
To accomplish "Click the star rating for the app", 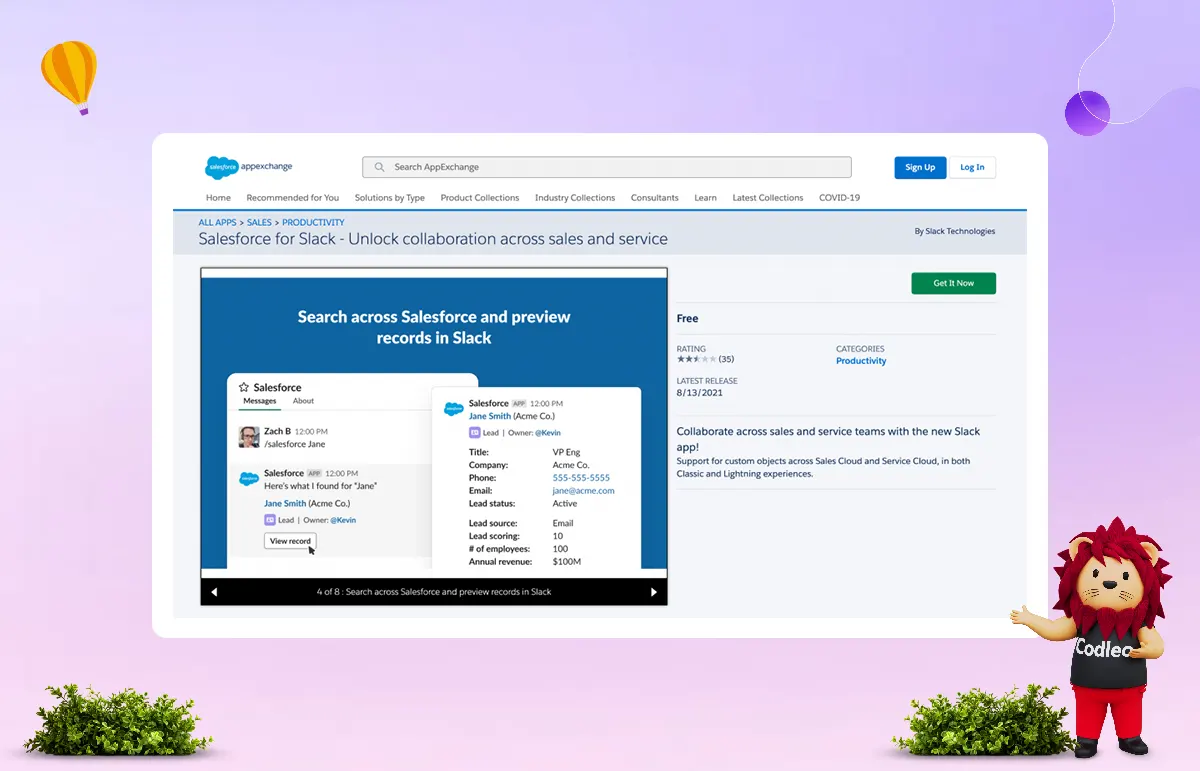I will point(697,359).
